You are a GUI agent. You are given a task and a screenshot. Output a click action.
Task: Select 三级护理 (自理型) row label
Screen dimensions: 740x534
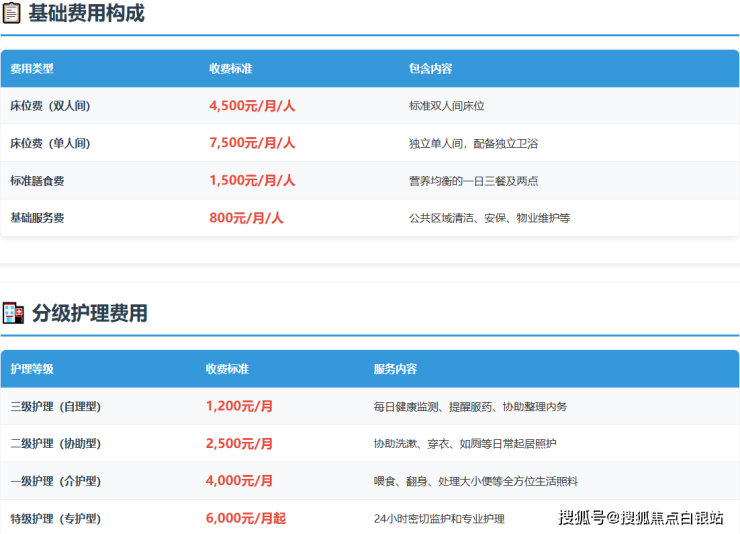(55, 406)
